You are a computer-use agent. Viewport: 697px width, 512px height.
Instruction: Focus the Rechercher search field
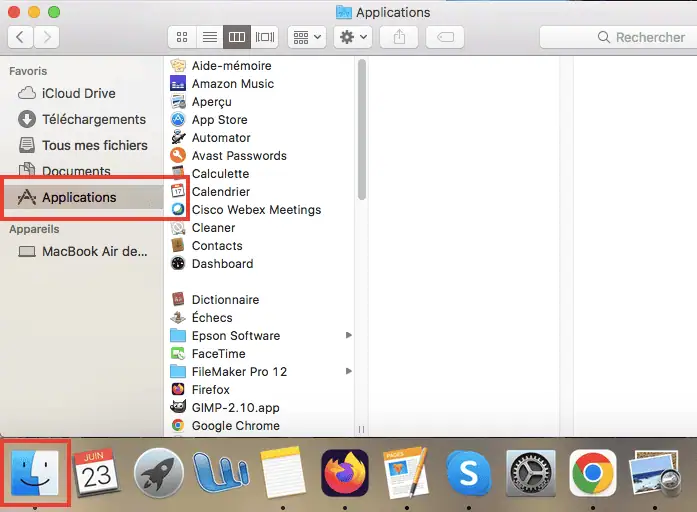pos(618,37)
